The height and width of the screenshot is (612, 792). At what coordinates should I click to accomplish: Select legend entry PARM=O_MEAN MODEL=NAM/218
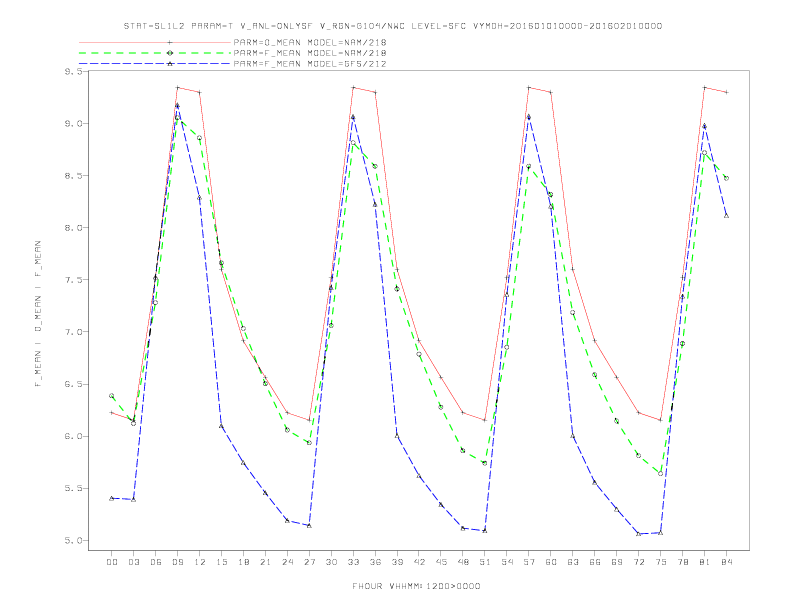coord(310,42)
